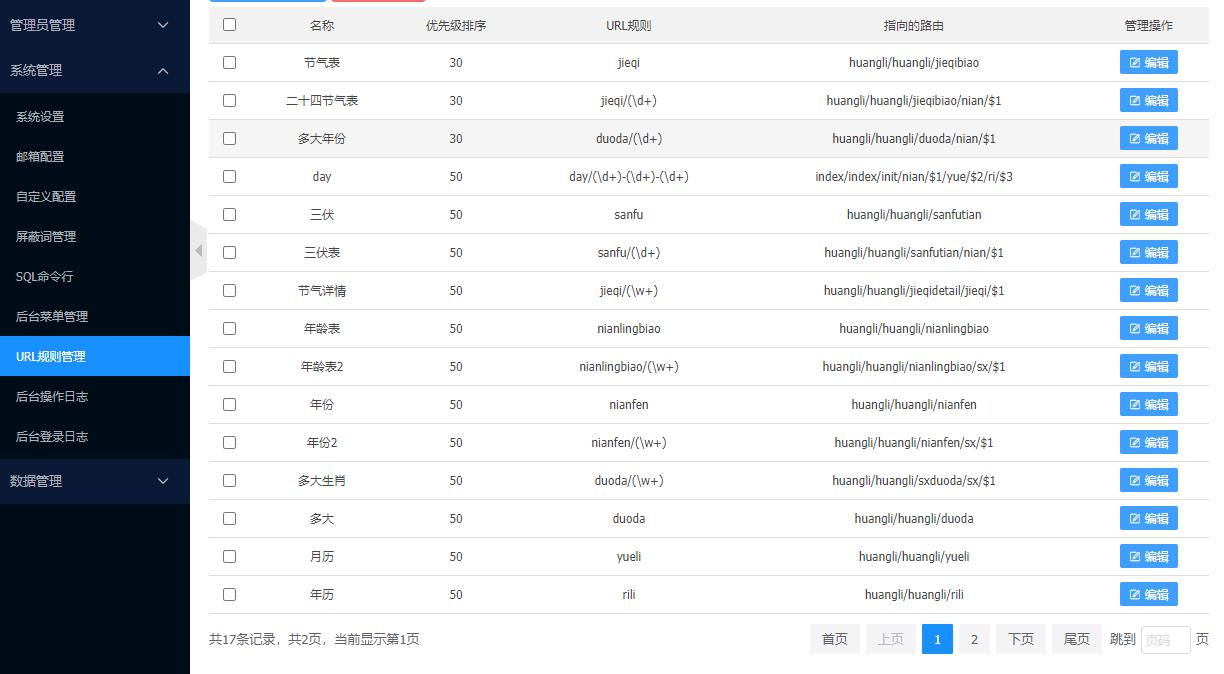The height and width of the screenshot is (674, 1224).
Task: Click the edit icon for 节气表 row
Action: [x=1135, y=63]
